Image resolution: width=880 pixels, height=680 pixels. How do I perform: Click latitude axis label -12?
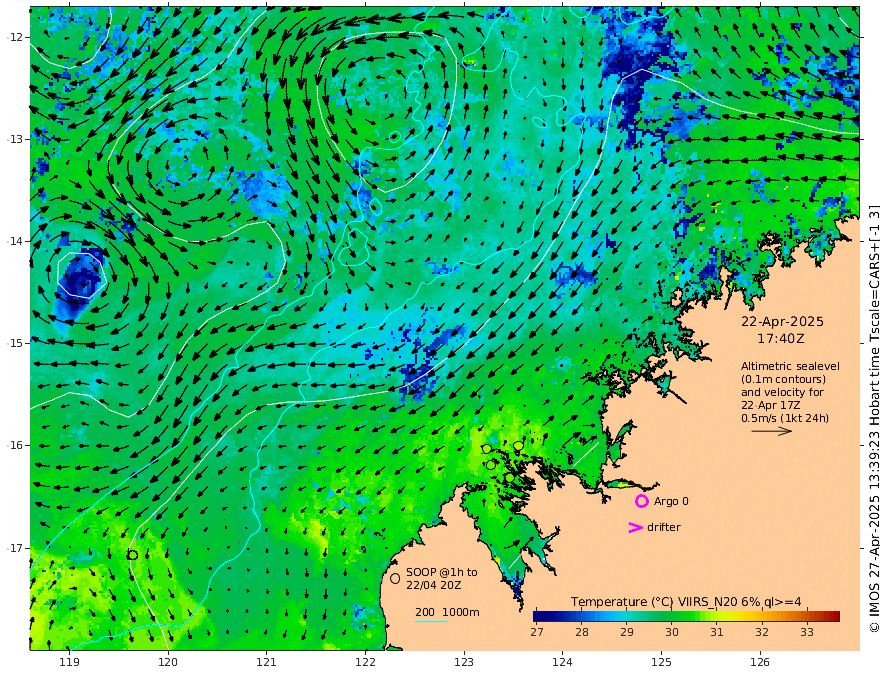pos(13,37)
